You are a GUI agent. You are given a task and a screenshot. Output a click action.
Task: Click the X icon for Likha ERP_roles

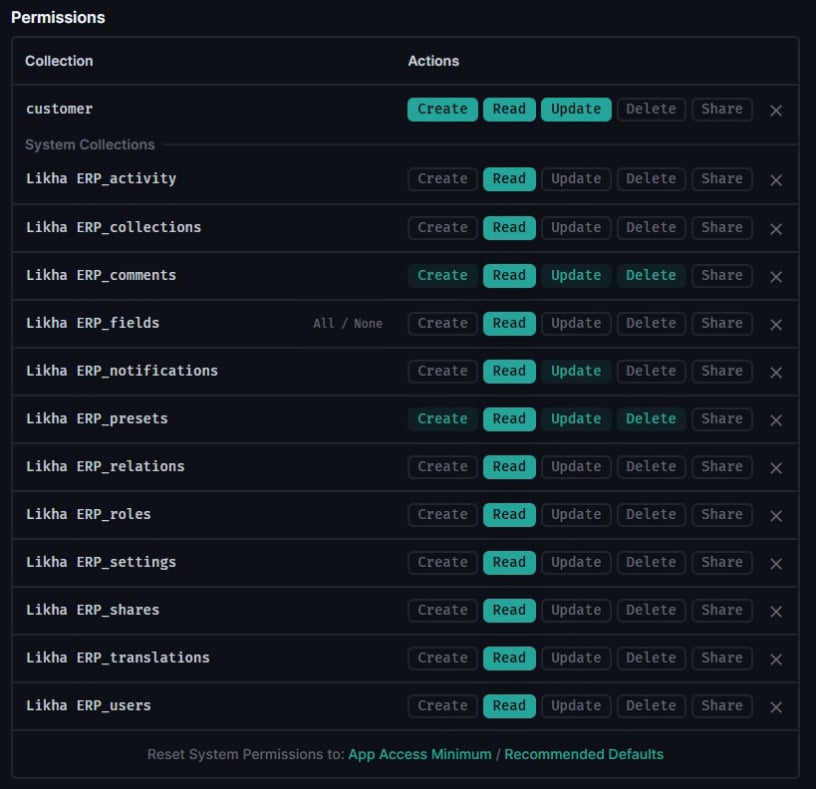pyautogui.click(x=776, y=516)
